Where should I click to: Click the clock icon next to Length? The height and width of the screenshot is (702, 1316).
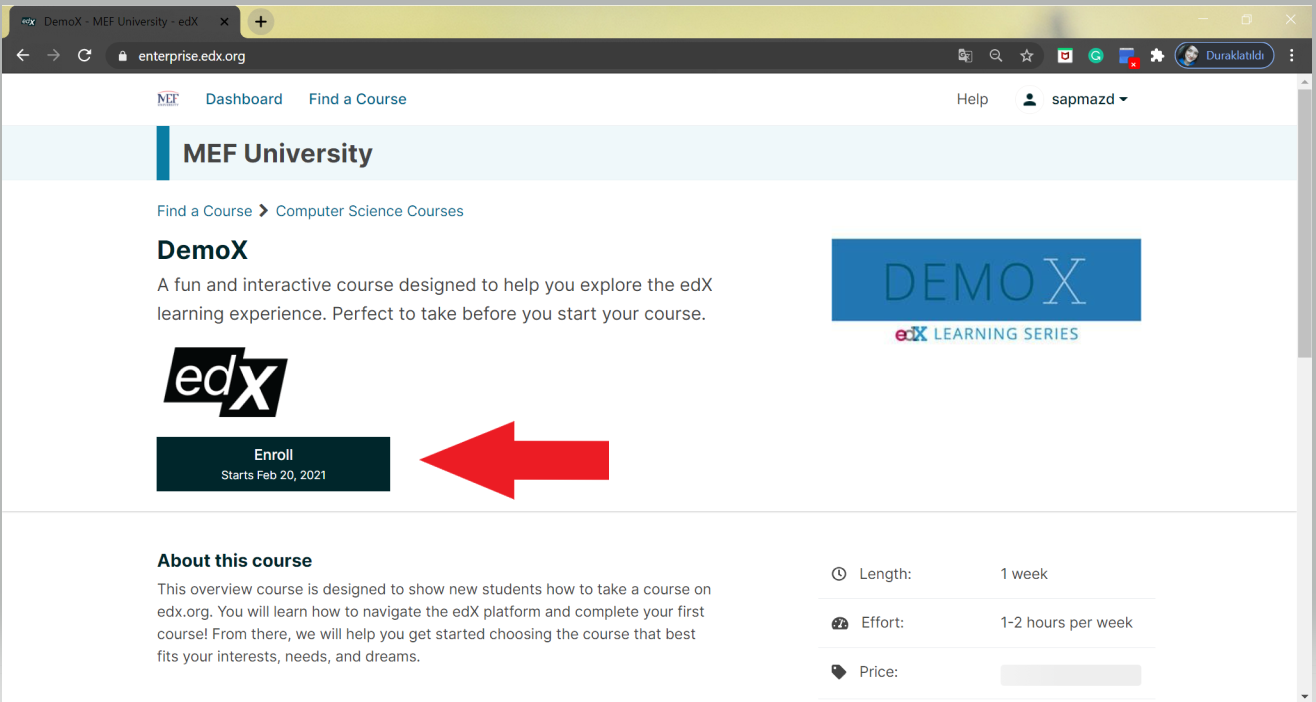(839, 574)
